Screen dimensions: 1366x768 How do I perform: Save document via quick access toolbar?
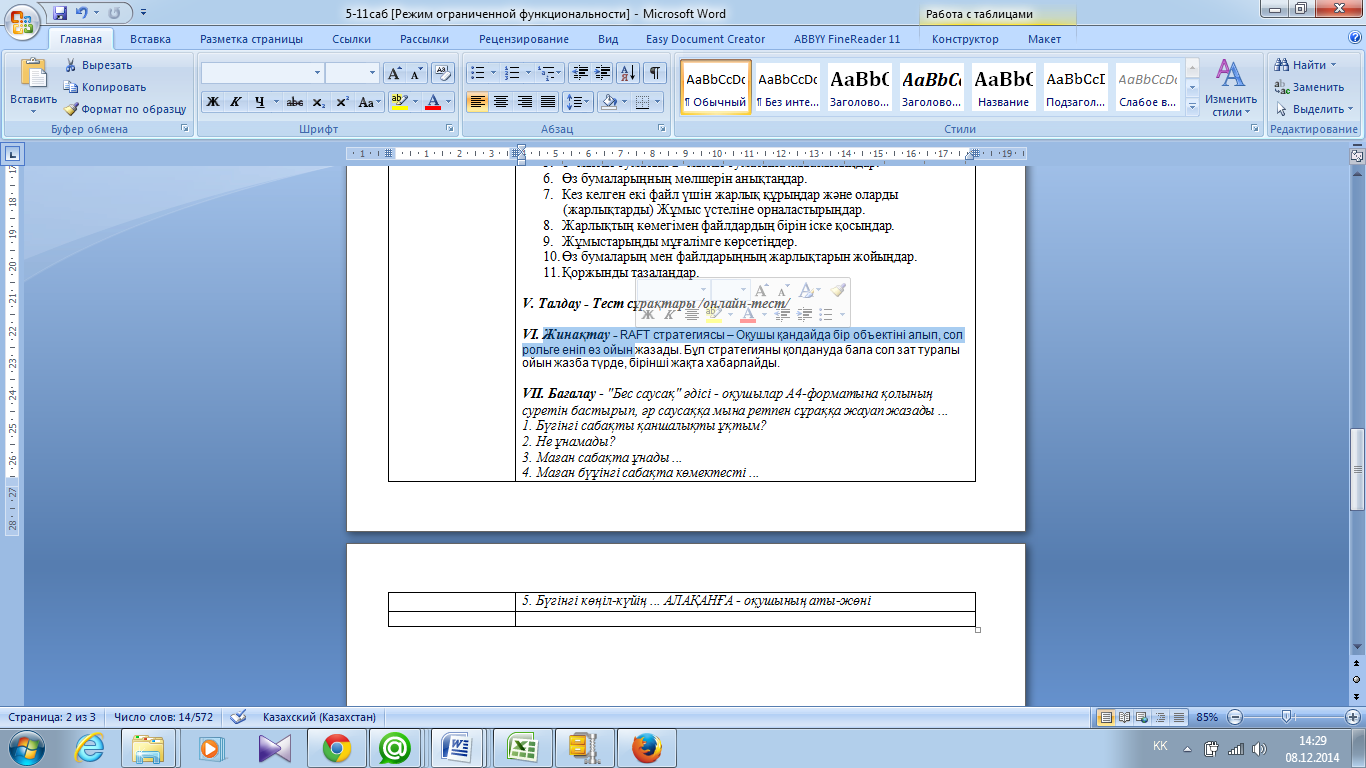(x=60, y=14)
